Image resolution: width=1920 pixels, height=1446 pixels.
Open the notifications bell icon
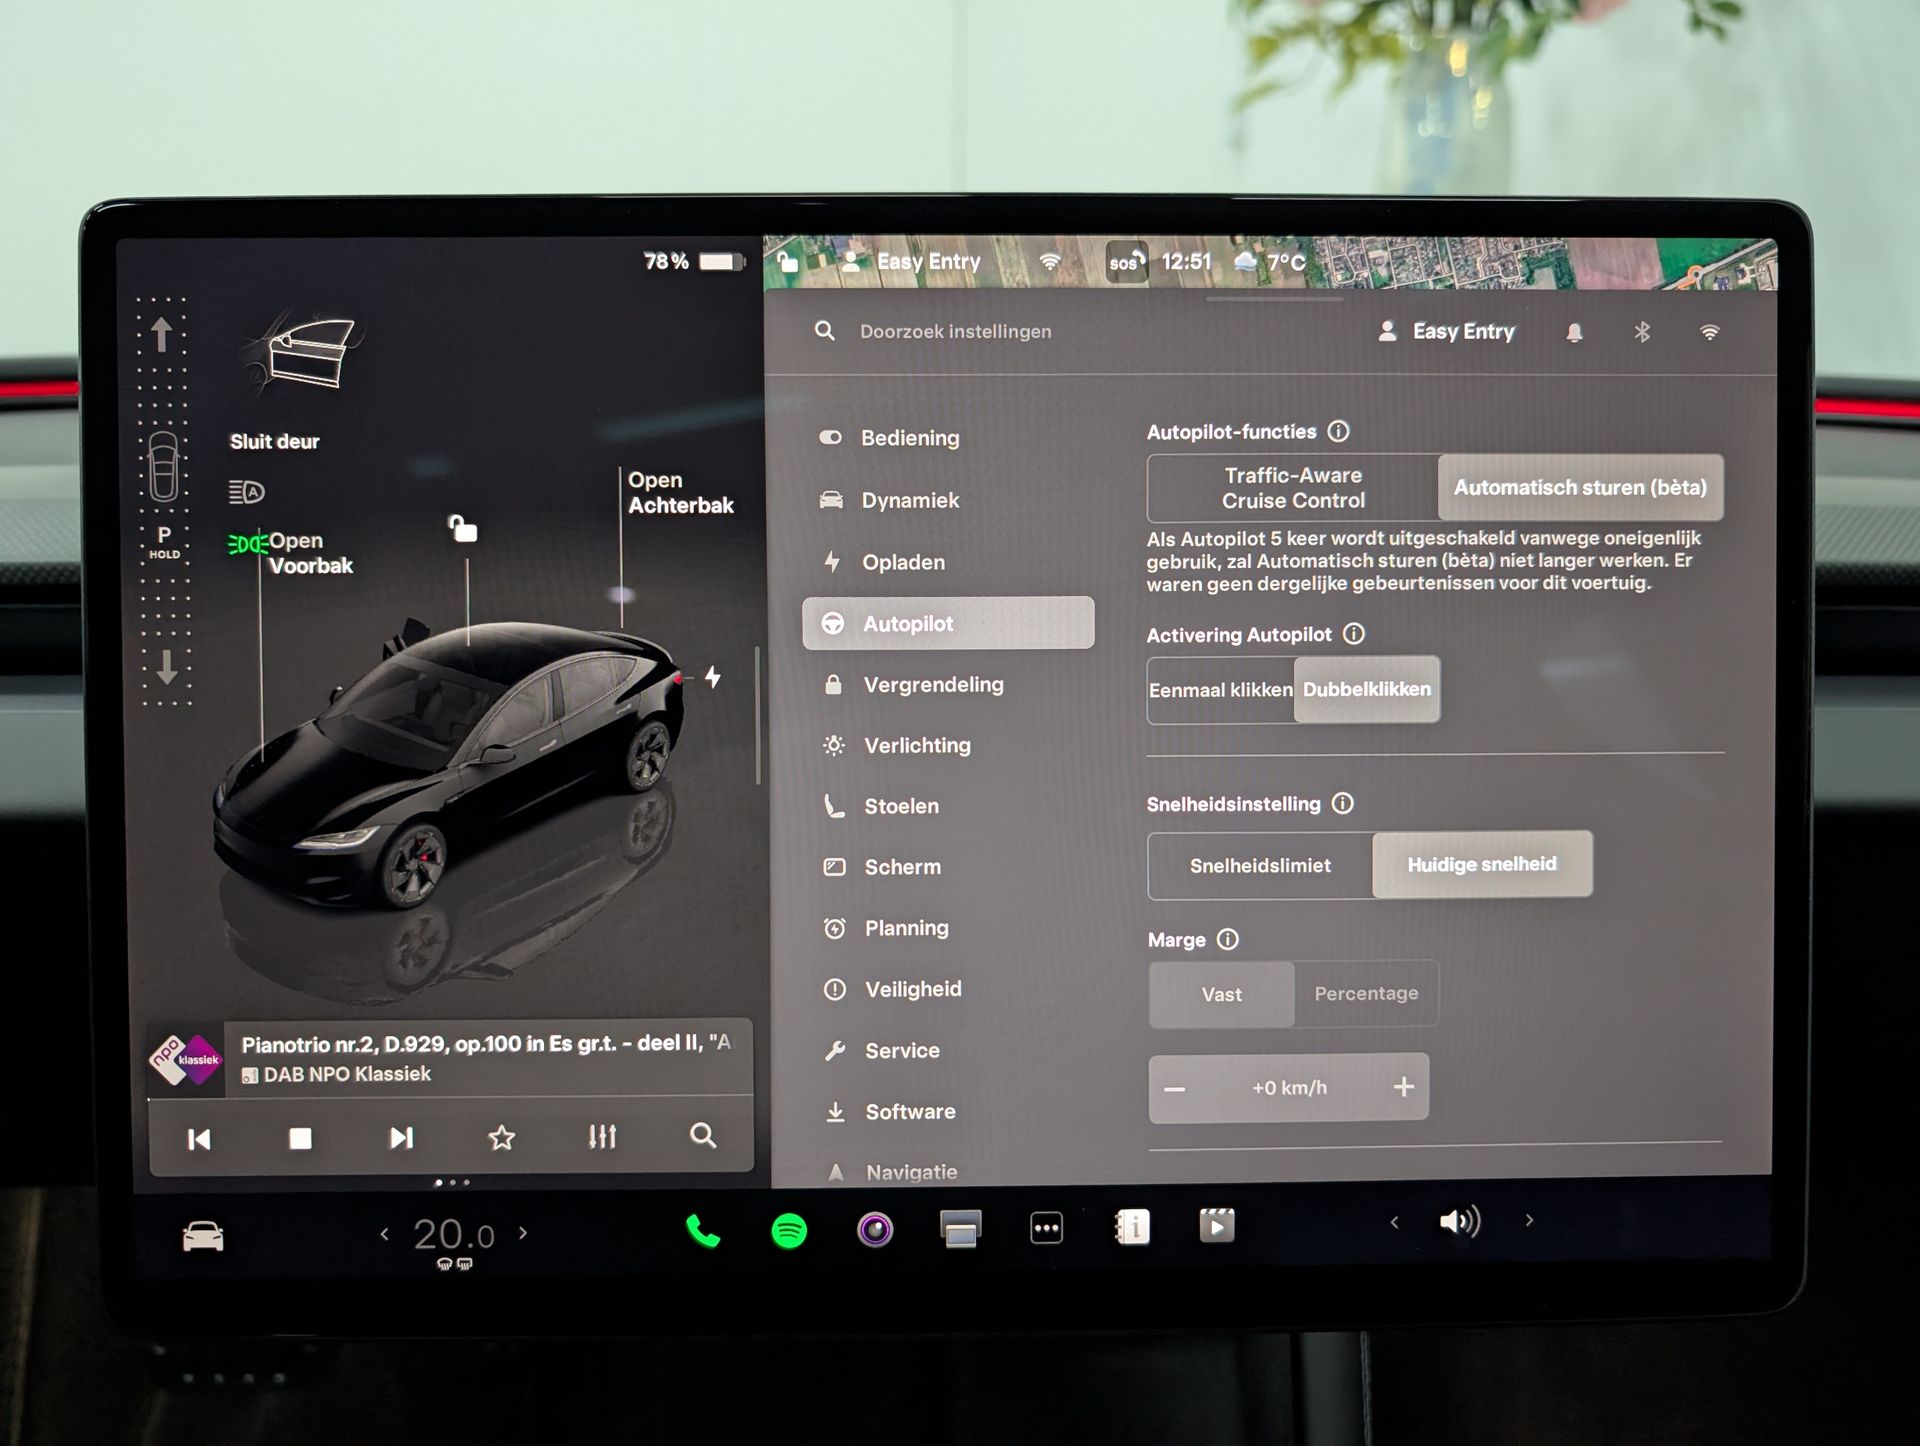coord(1574,332)
